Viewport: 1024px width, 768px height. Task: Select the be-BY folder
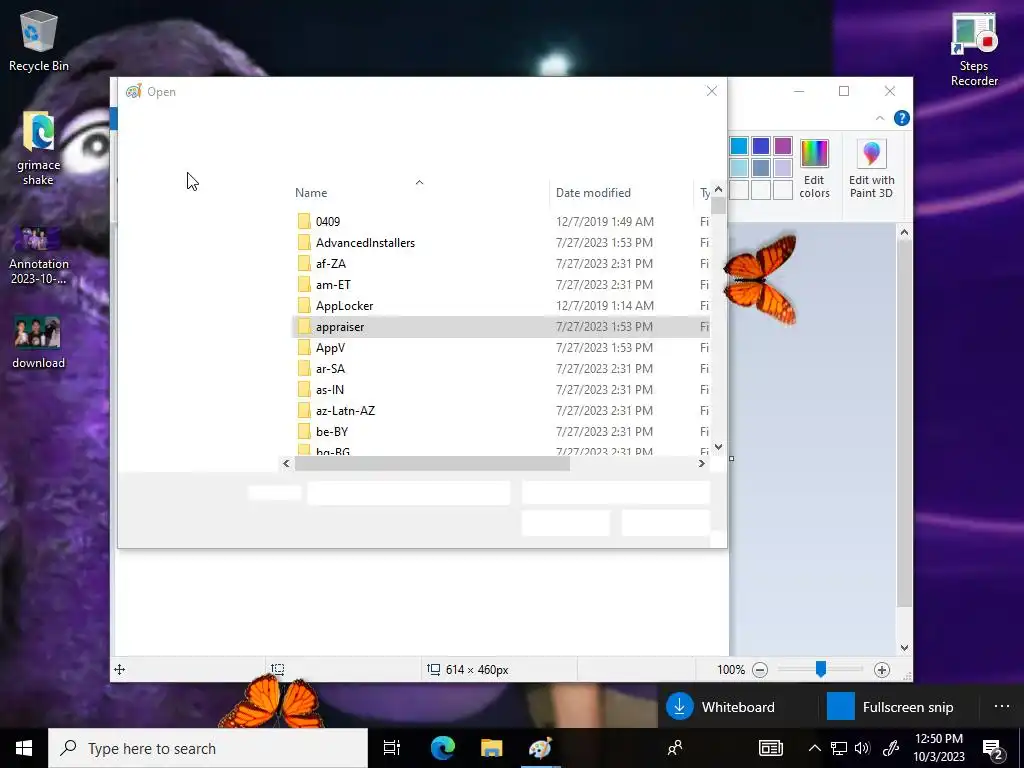501,431
